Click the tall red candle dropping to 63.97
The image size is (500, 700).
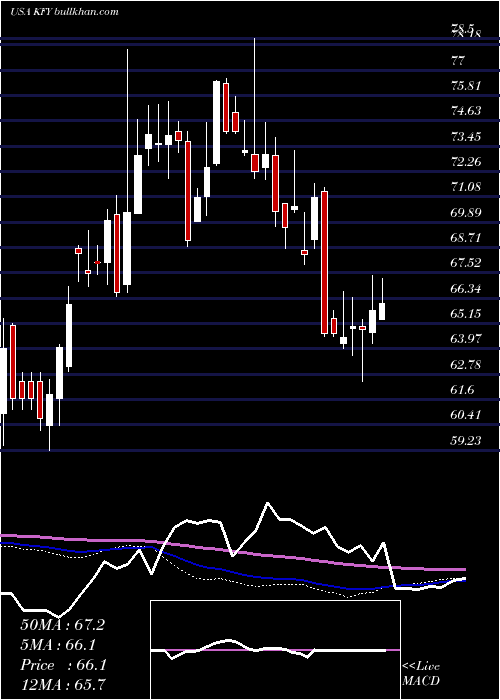click(x=324, y=262)
